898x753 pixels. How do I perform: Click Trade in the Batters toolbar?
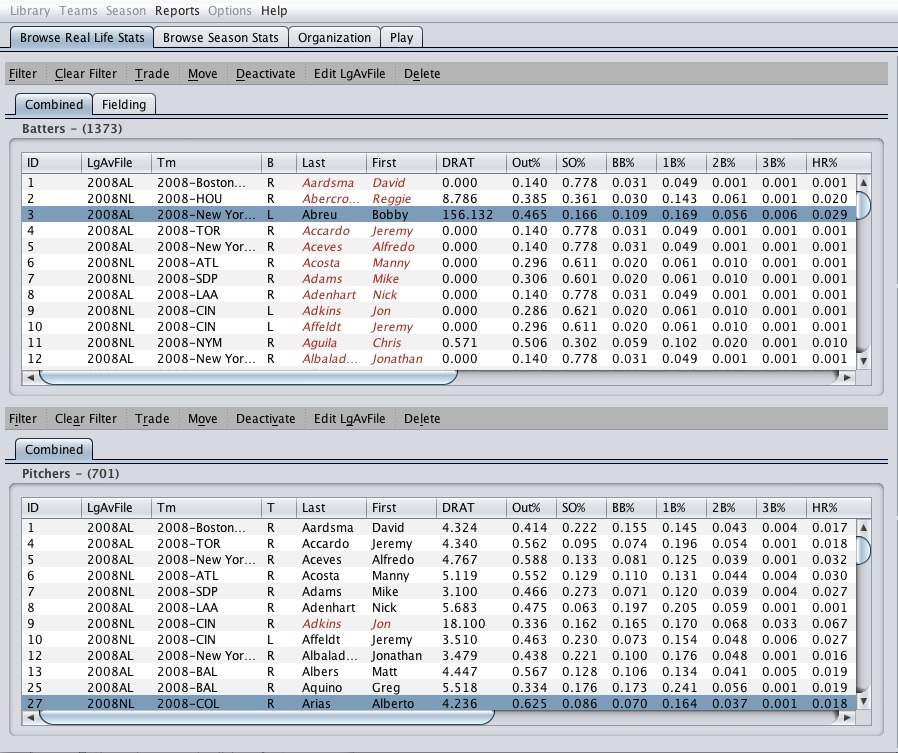152,74
